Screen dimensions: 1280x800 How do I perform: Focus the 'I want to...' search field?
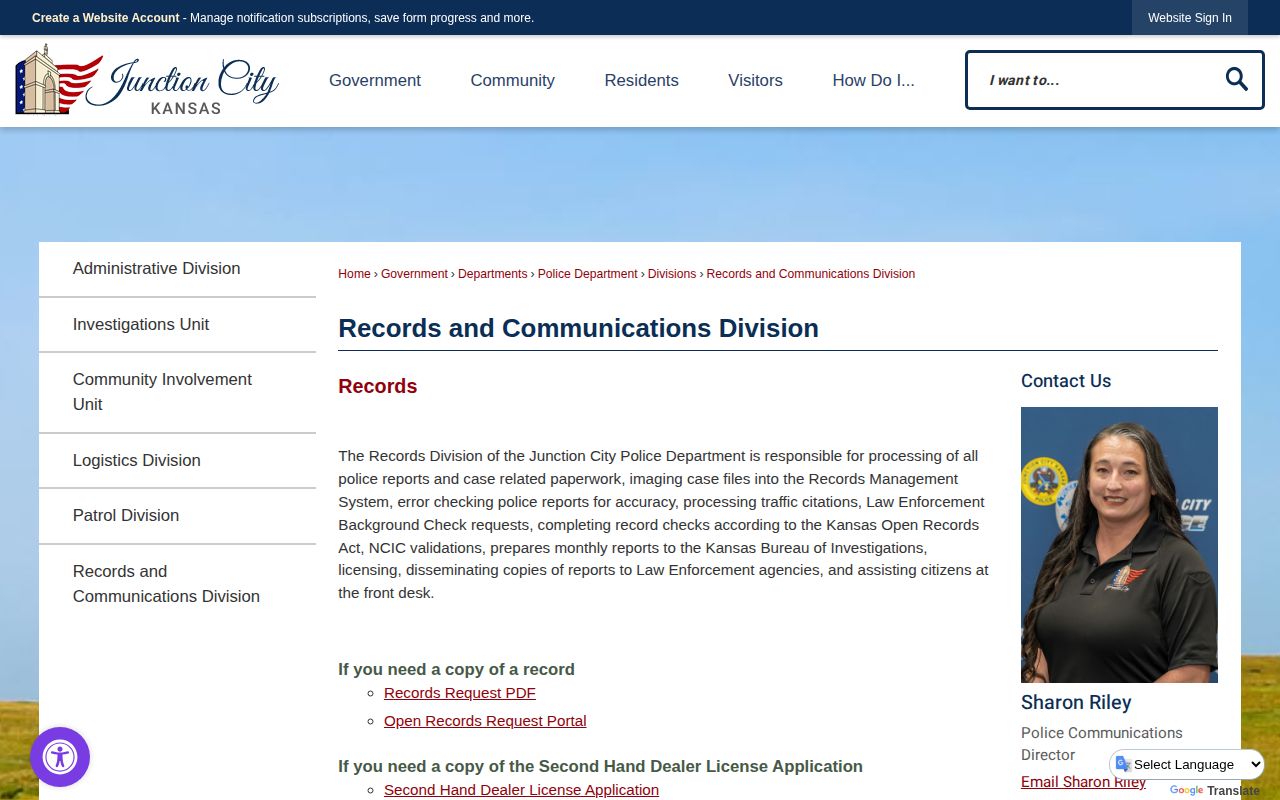(1095, 80)
